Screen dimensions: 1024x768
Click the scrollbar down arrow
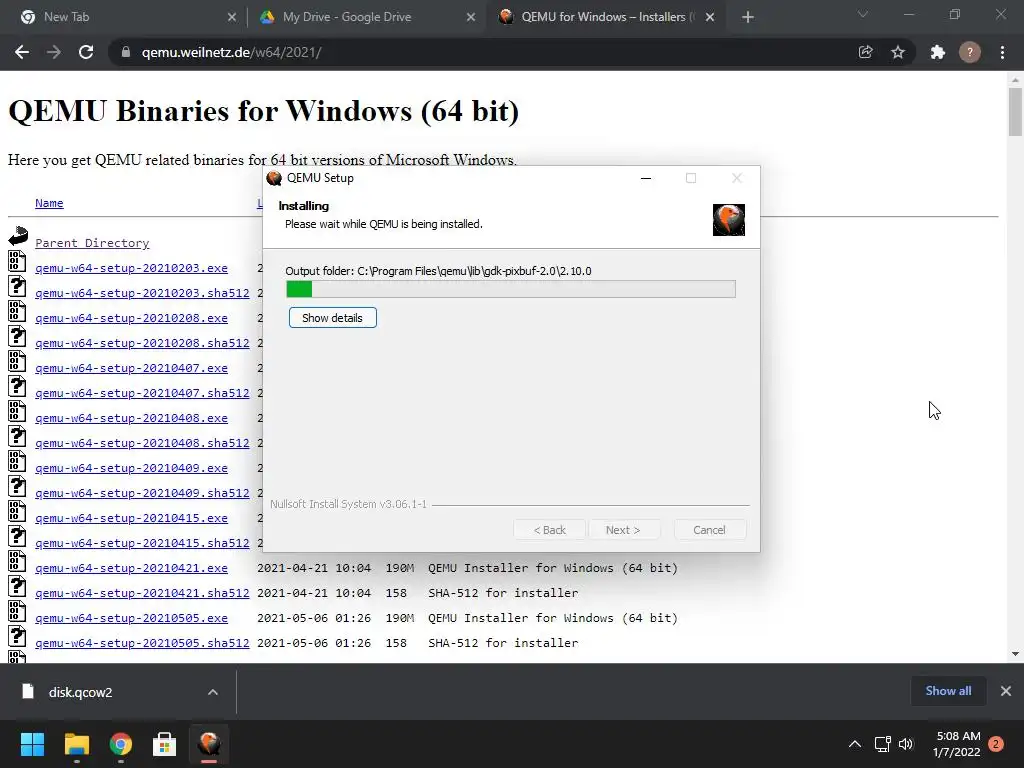[1015, 654]
